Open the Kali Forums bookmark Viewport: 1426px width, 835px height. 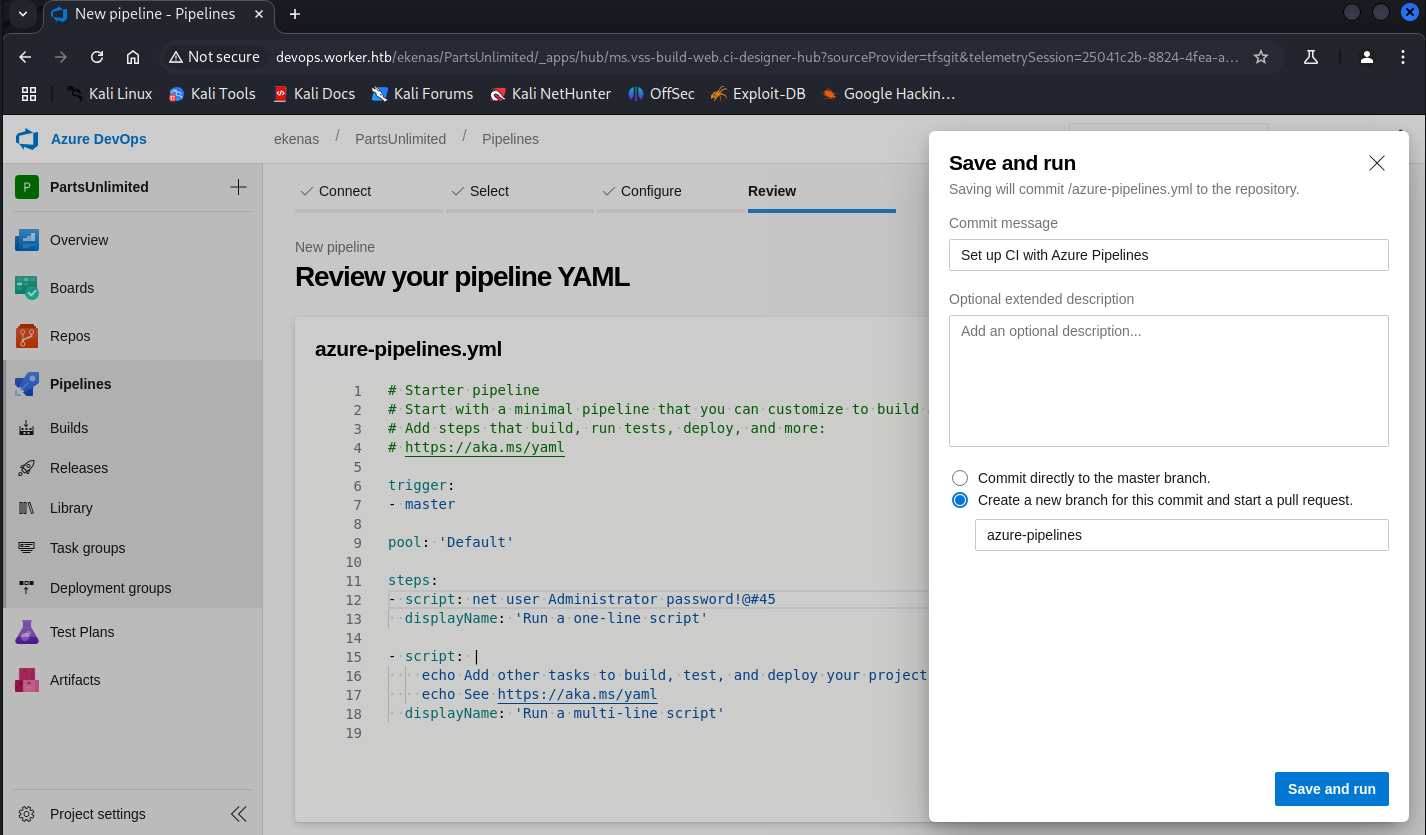tap(422, 93)
